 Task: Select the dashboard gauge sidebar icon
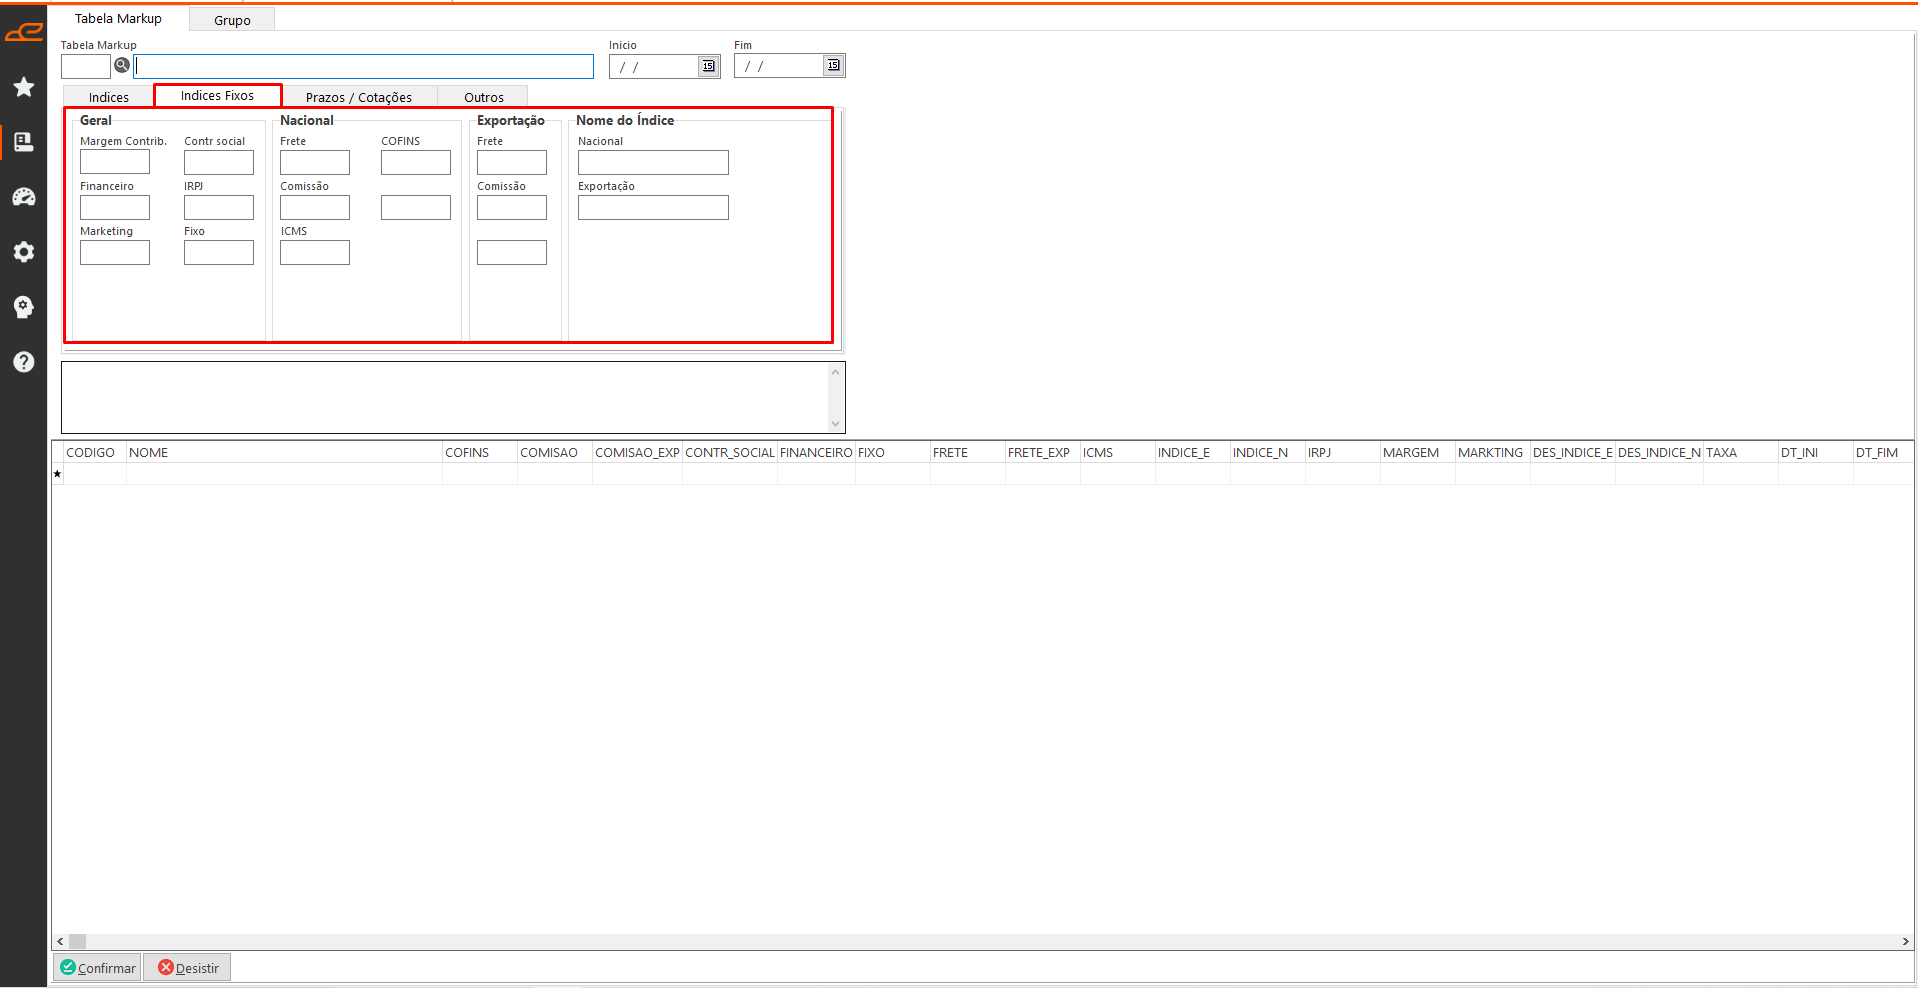pos(24,197)
